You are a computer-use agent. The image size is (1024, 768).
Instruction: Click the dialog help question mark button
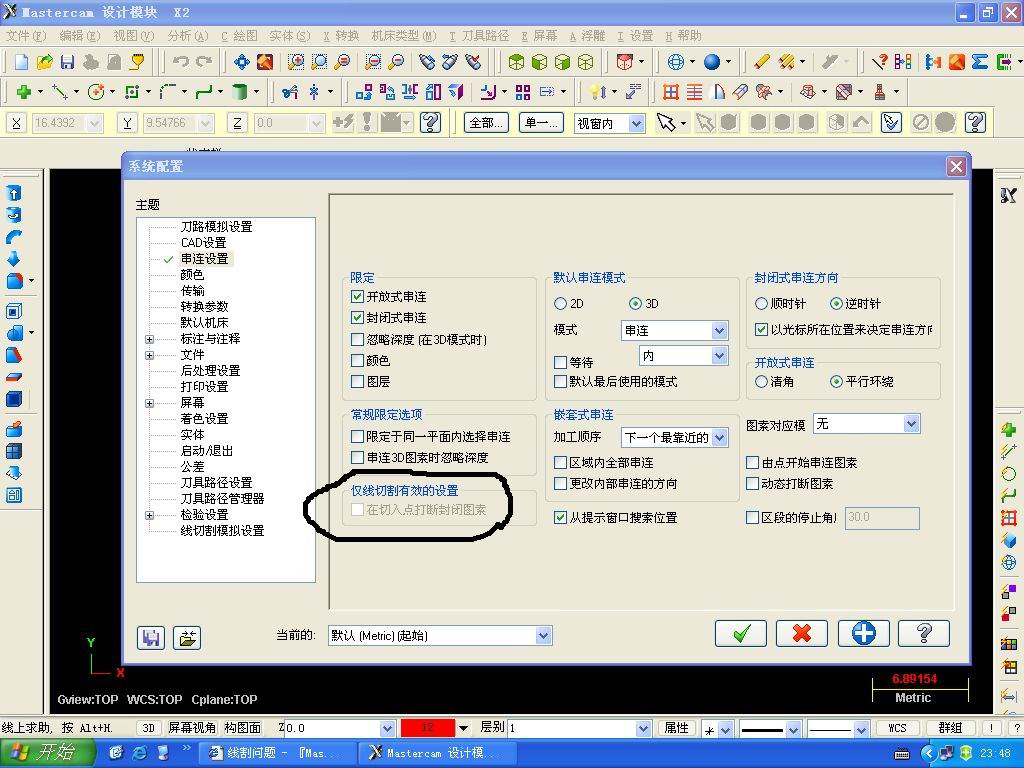click(924, 633)
